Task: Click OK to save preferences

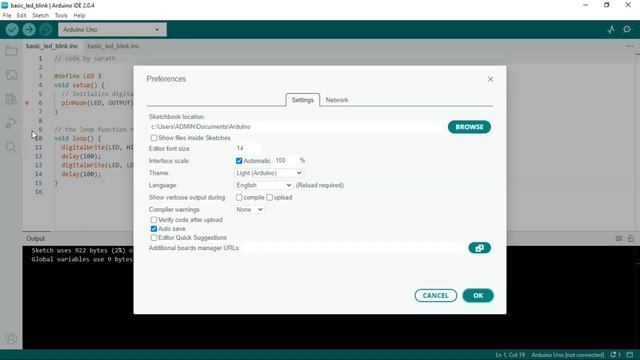Action: [x=478, y=296]
